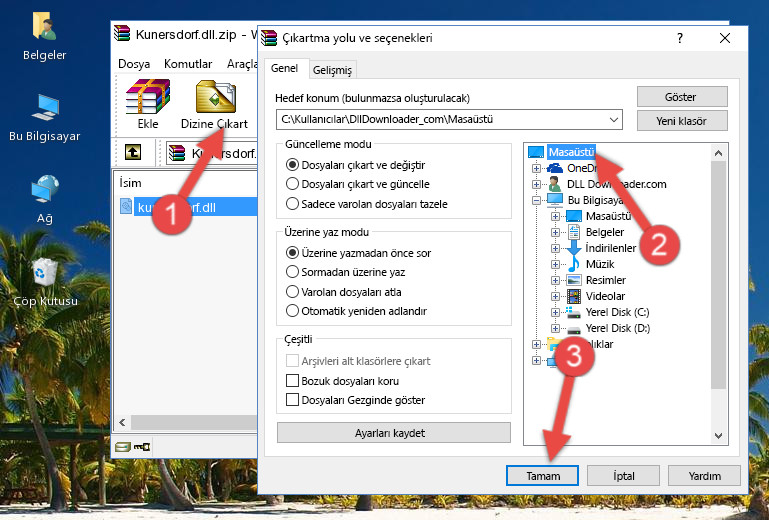Open the Komutlar menu in WinRAR

[188, 64]
